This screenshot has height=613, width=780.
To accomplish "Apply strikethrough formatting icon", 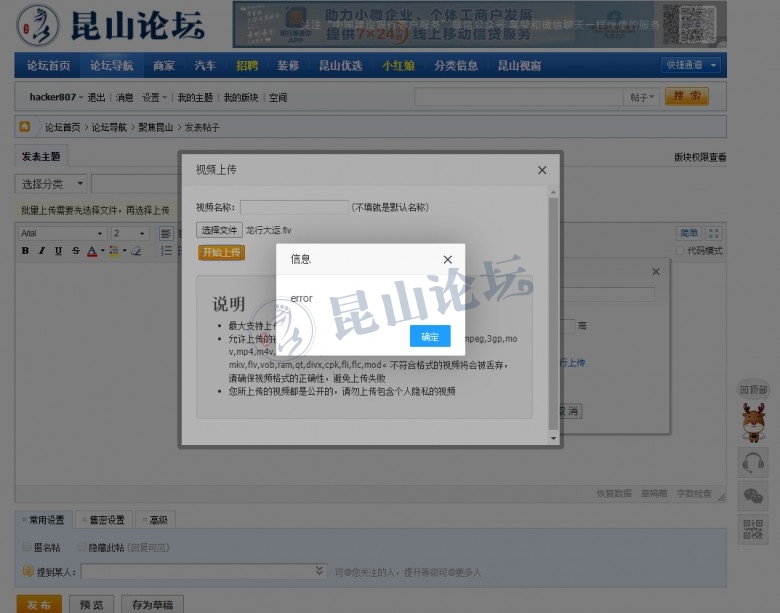I will click(75, 251).
